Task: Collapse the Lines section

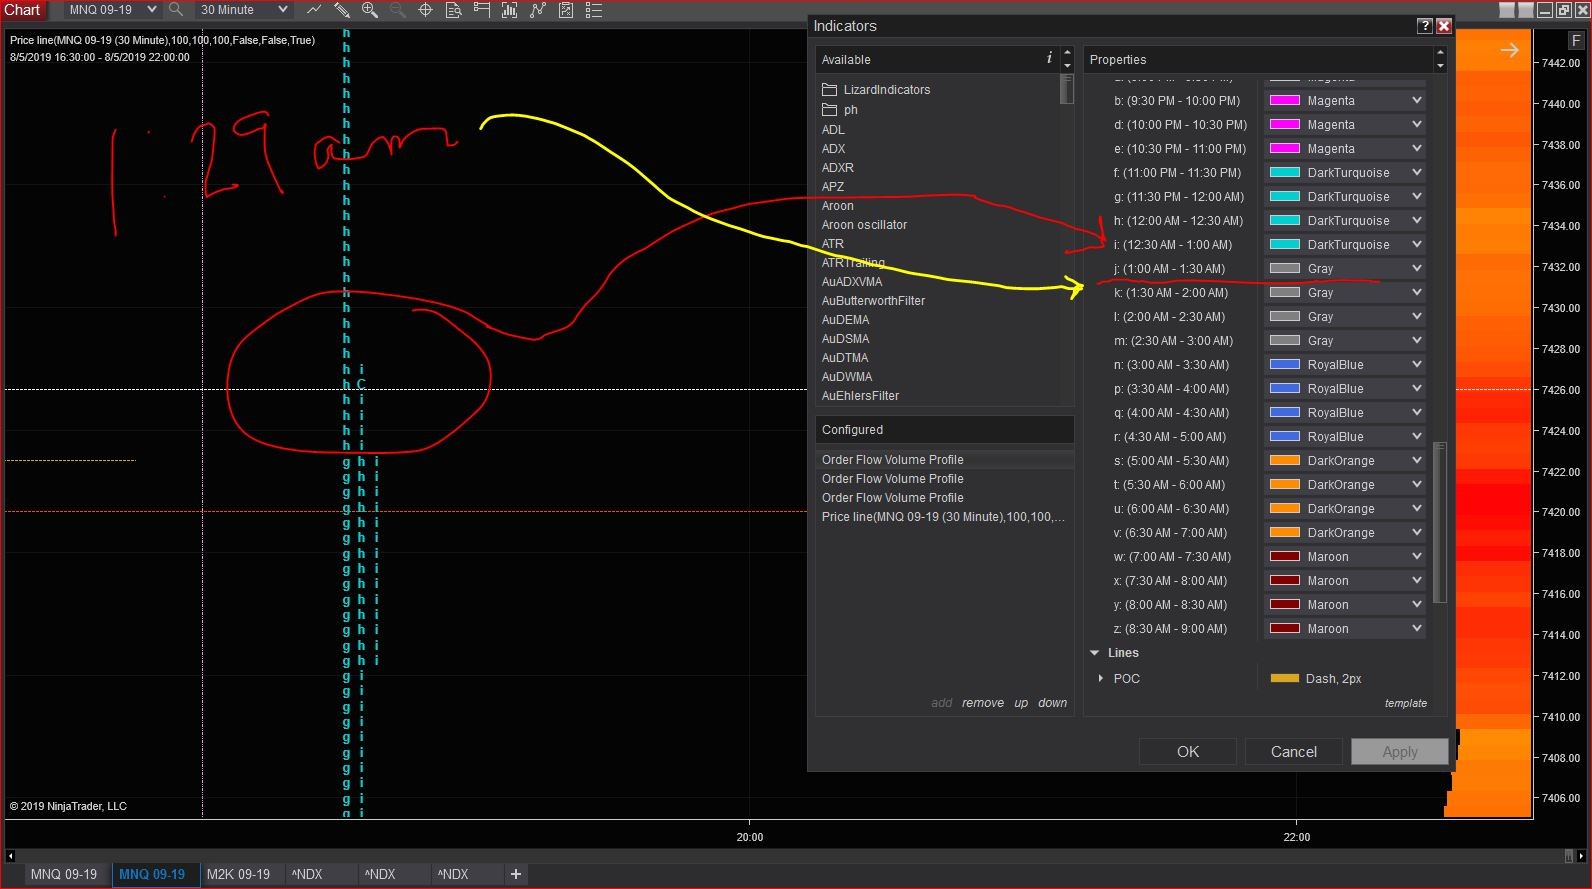Action: pyautogui.click(x=1094, y=653)
